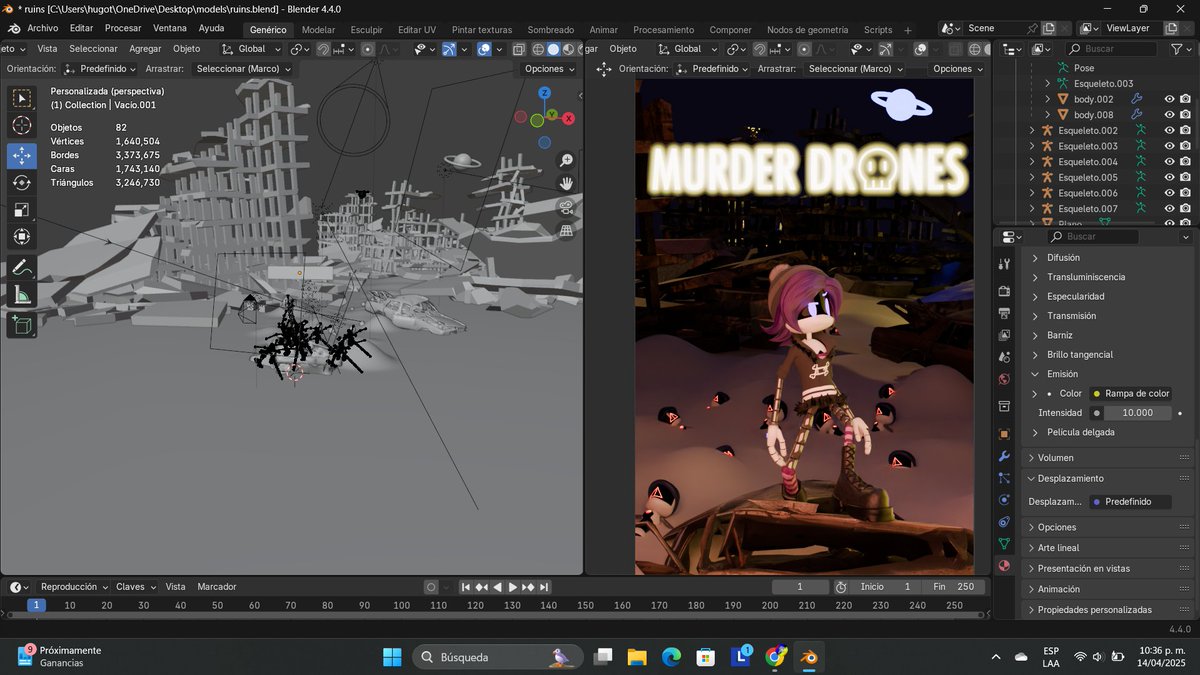The image size is (1200, 675).
Task: Activate the Transform tool
Action: [21, 237]
